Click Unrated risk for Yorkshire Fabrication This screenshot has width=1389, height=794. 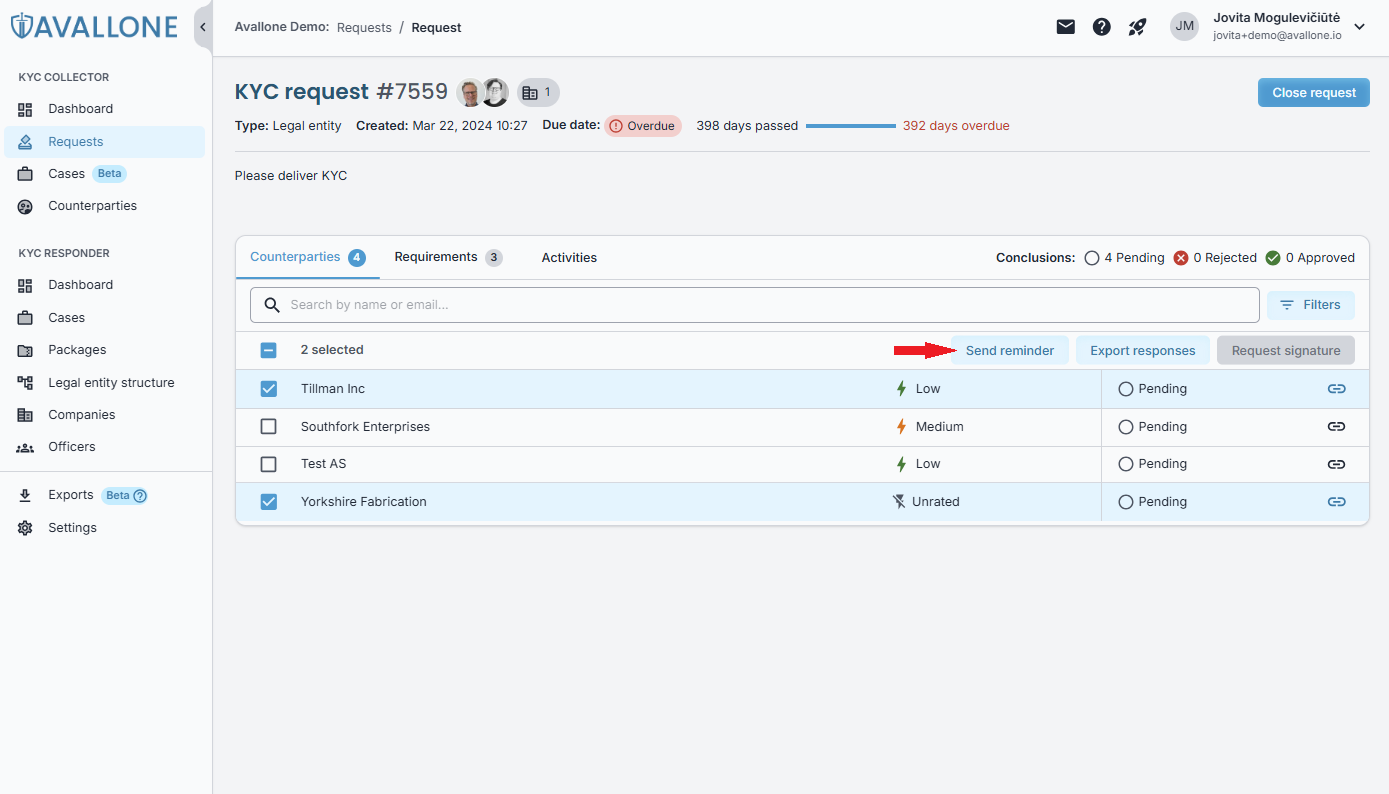[x=926, y=502]
